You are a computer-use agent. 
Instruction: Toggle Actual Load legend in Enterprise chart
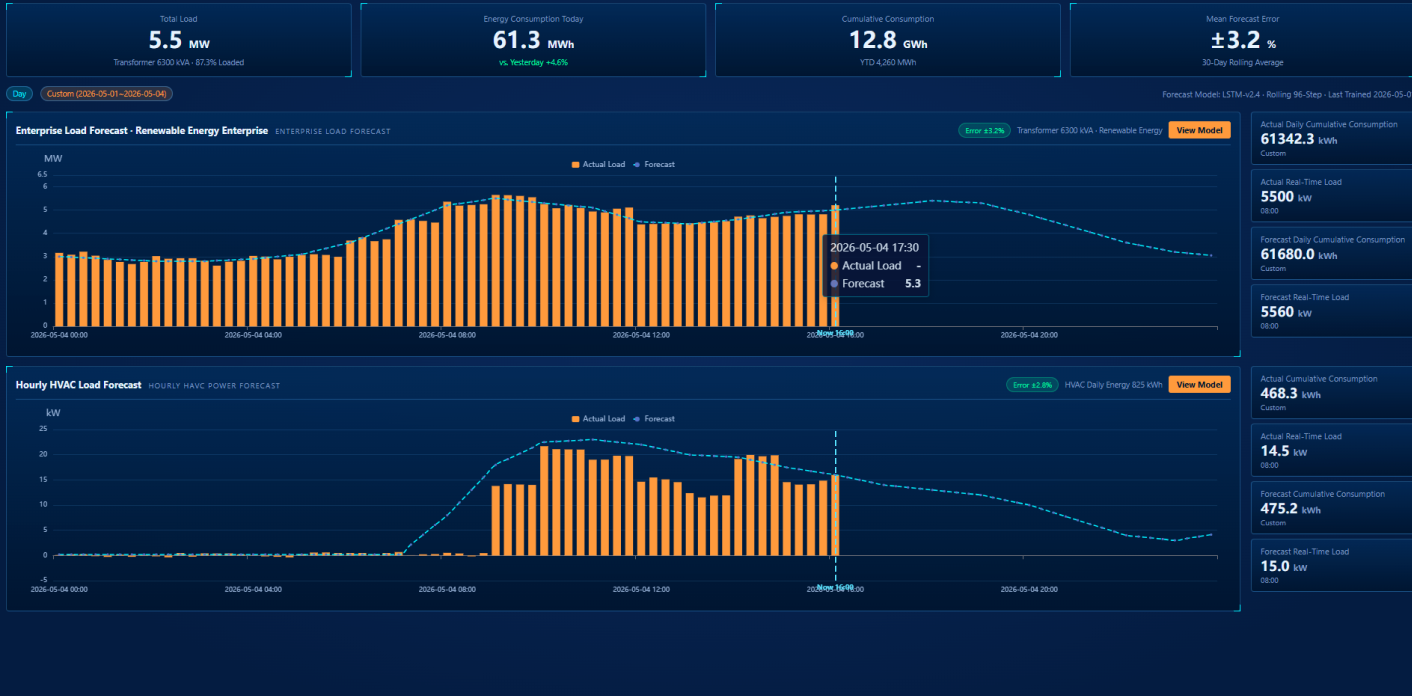[x=597, y=164]
